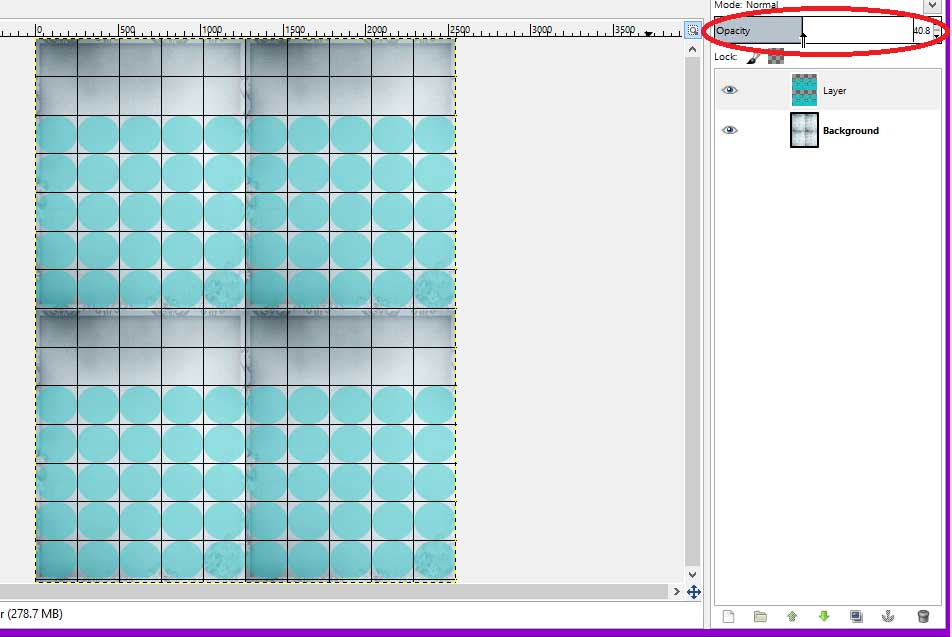The height and width of the screenshot is (637, 952).
Task: Select the layer named Layer
Action: pos(834,90)
